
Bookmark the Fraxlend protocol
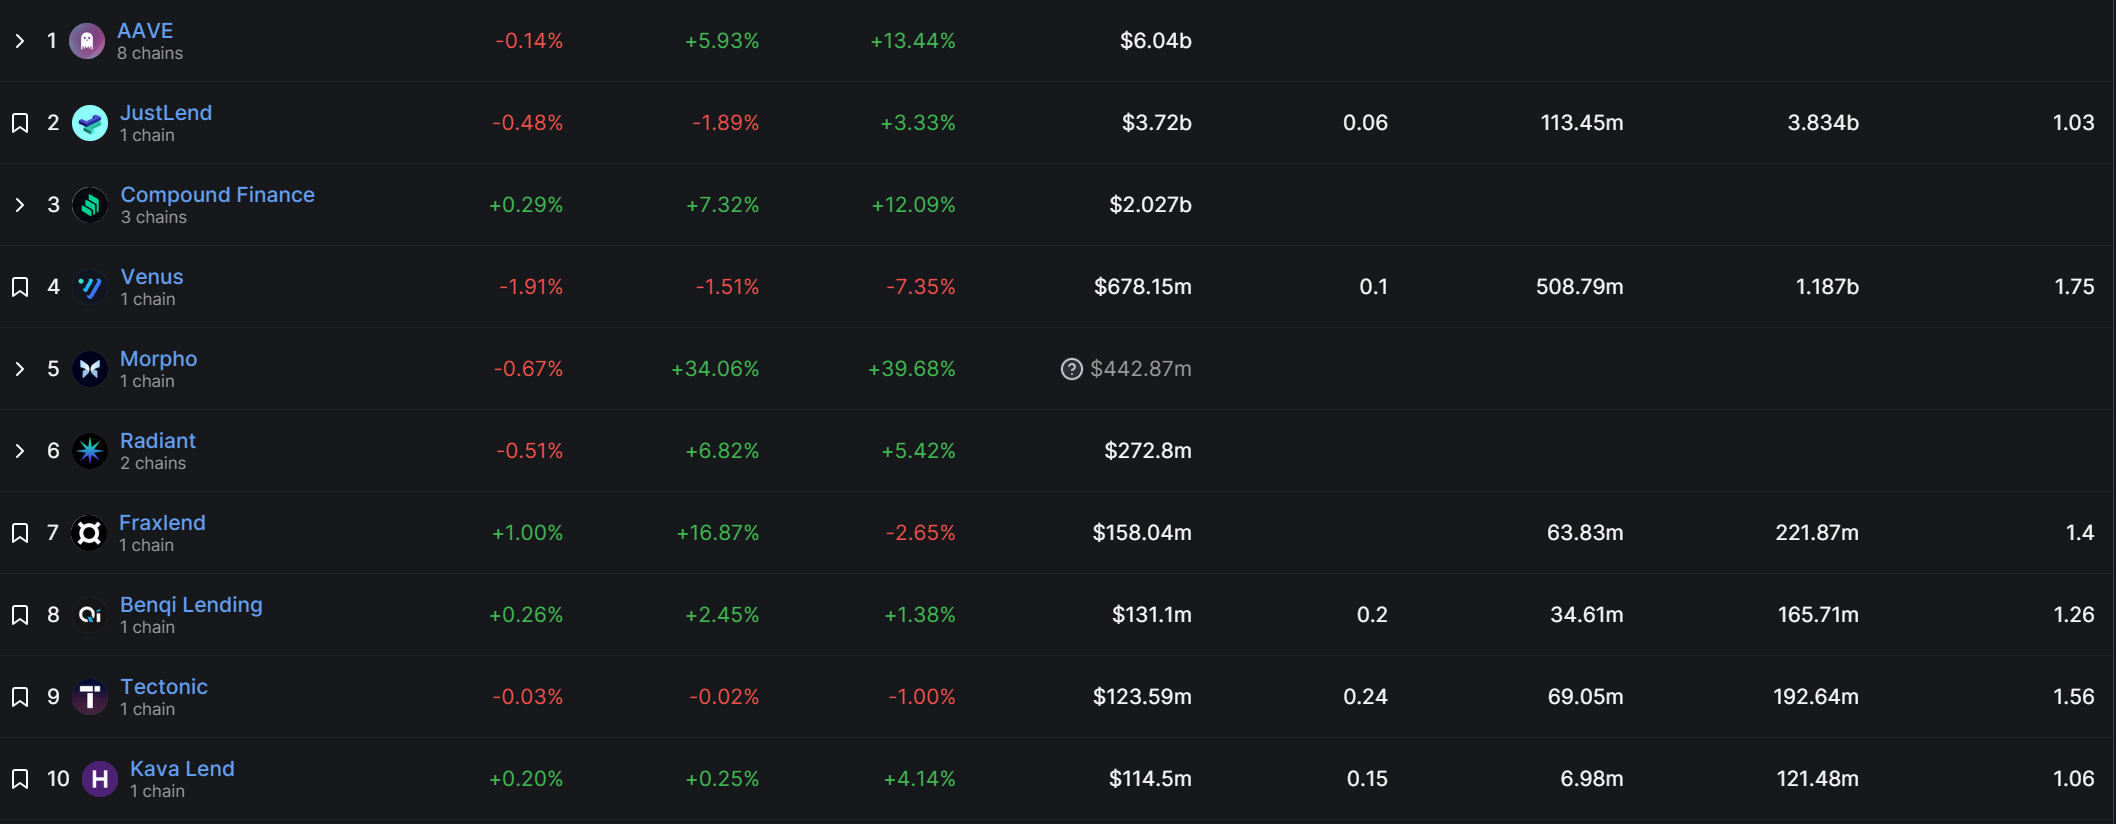(19, 533)
